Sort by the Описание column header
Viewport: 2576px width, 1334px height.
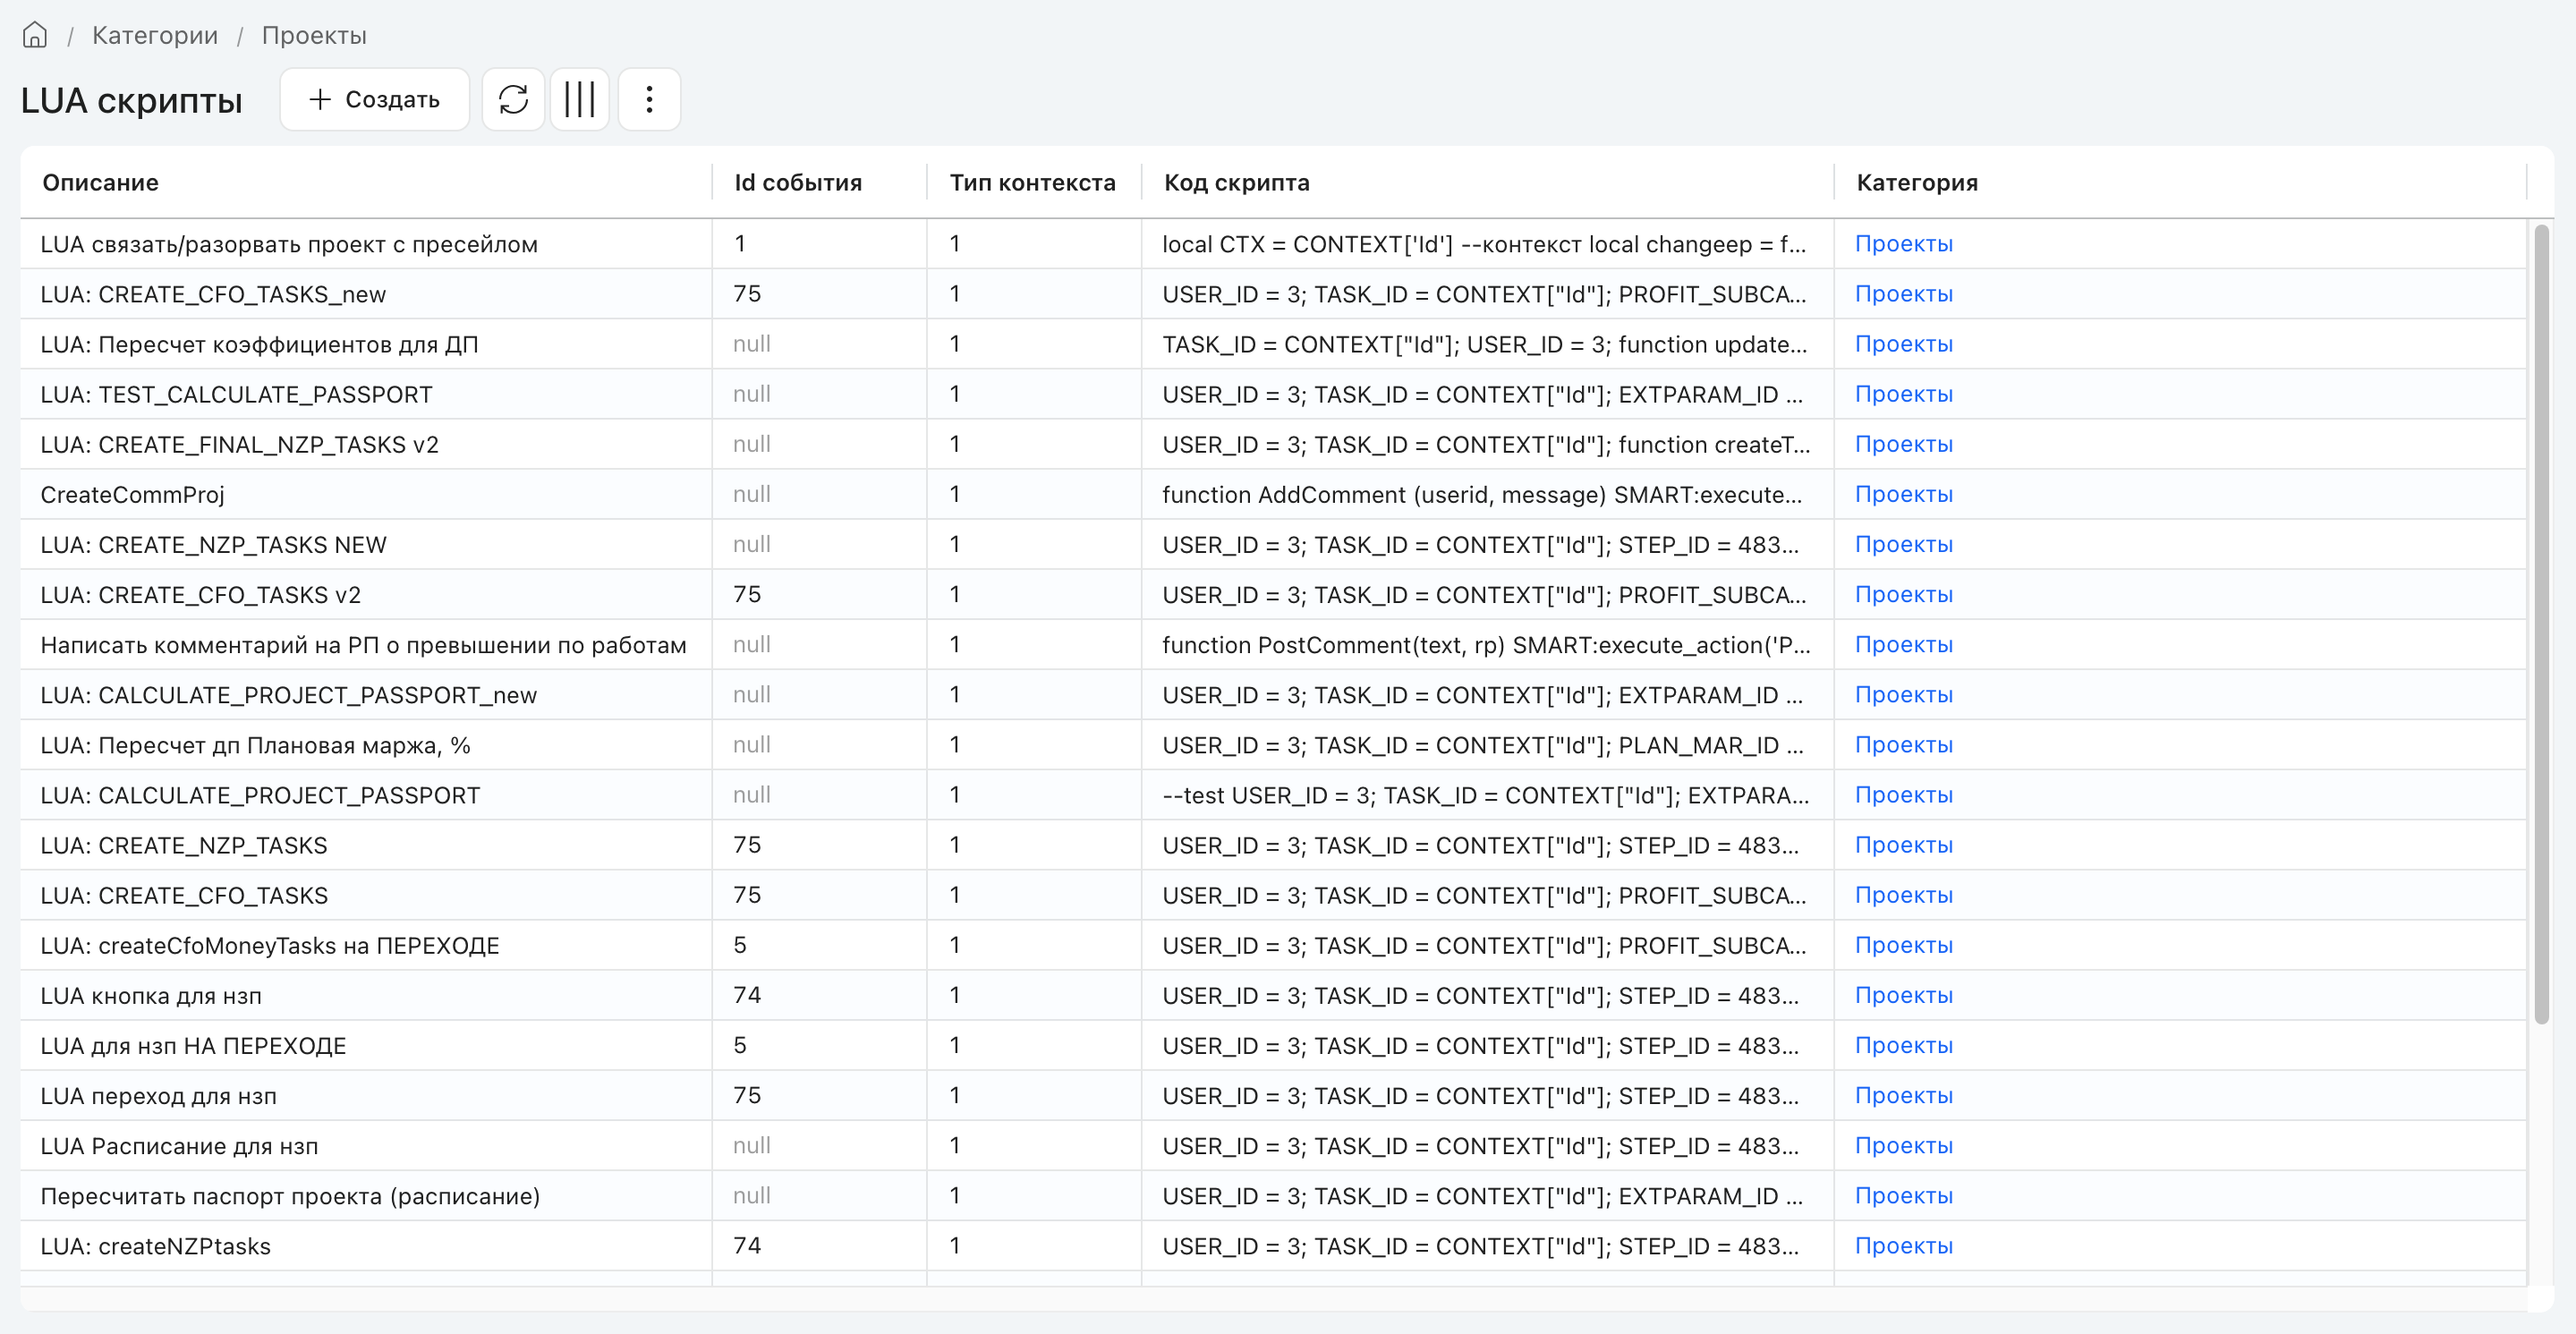tap(100, 182)
